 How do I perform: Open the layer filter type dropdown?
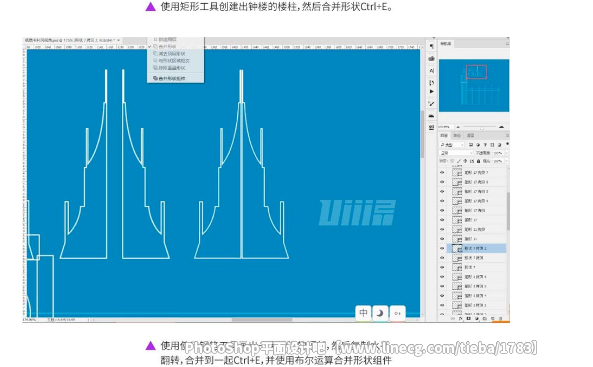pyautogui.click(x=452, y=145)
